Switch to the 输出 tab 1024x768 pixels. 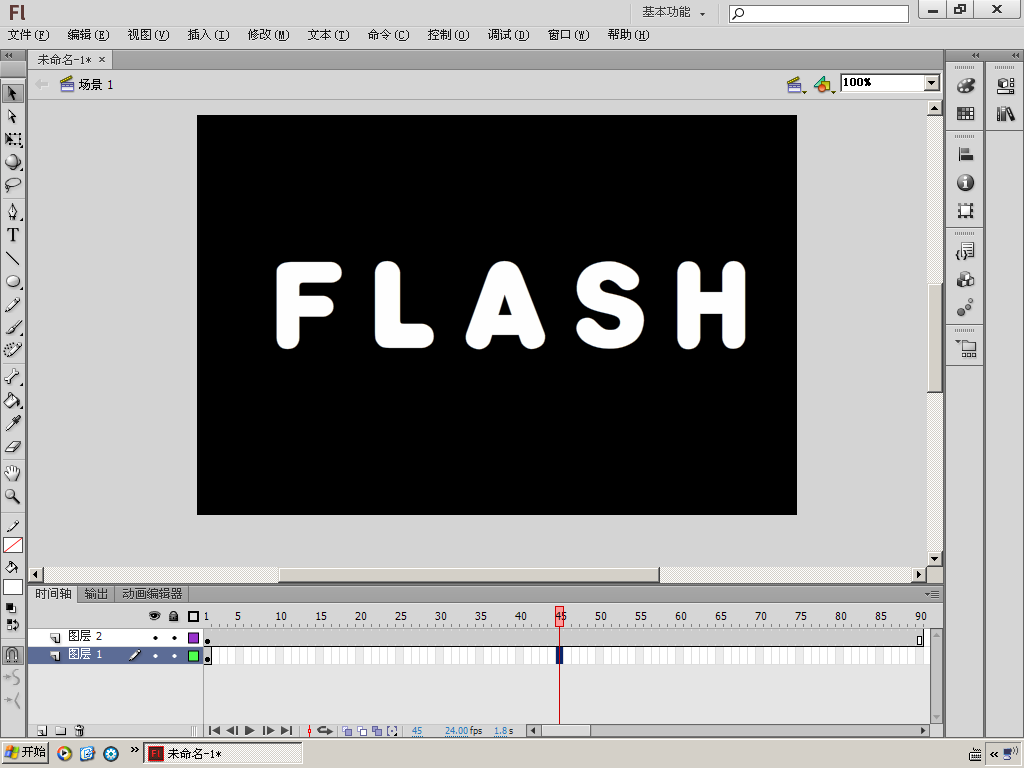coord(96,594)
